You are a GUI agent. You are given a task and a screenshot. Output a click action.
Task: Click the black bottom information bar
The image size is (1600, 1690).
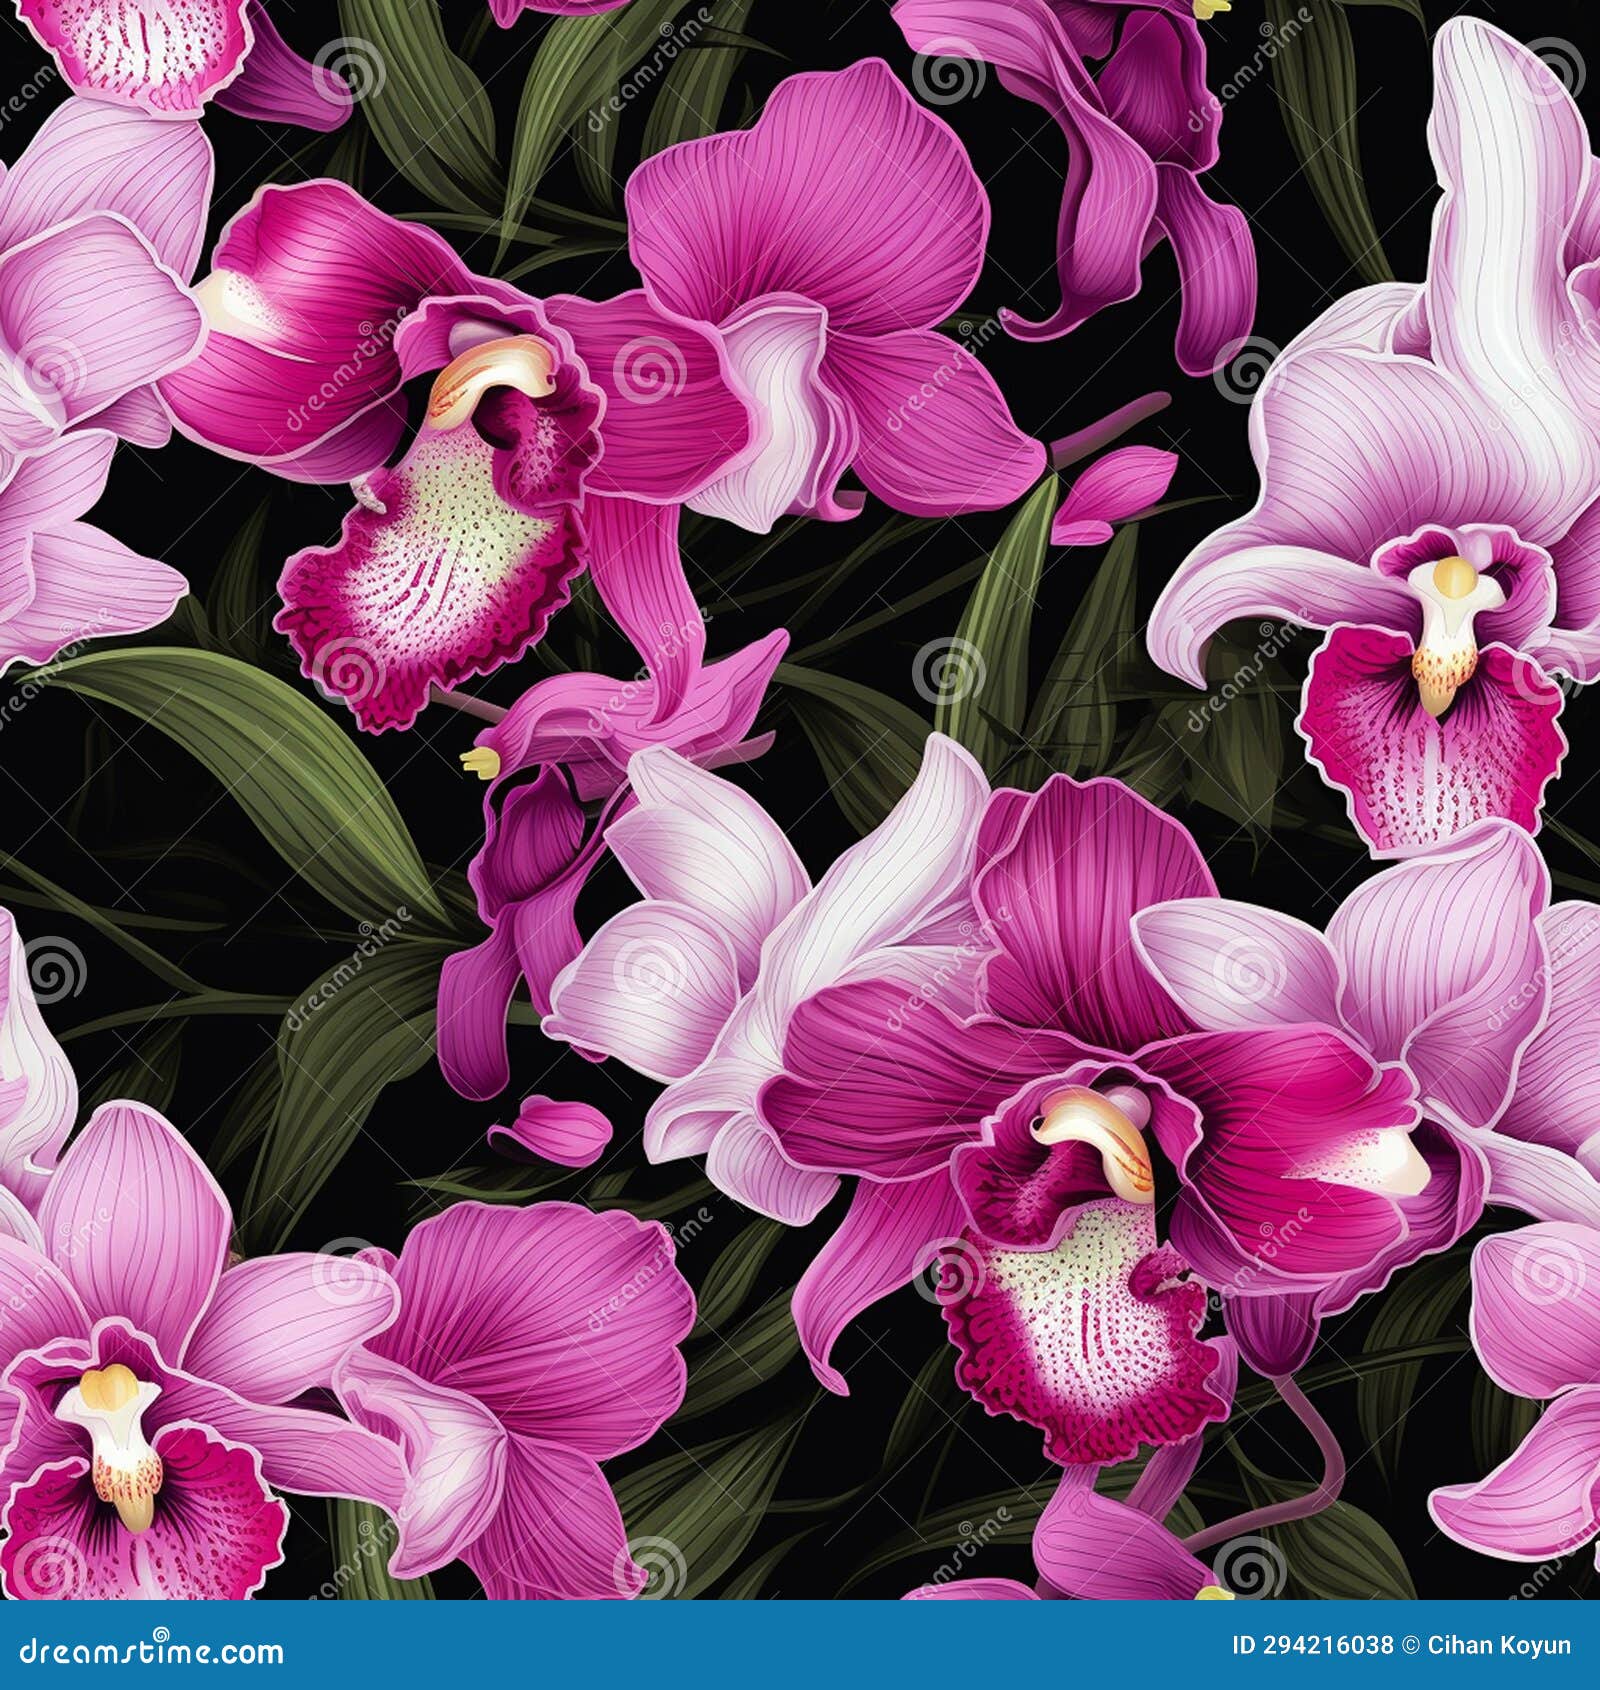click(800, 1645)
